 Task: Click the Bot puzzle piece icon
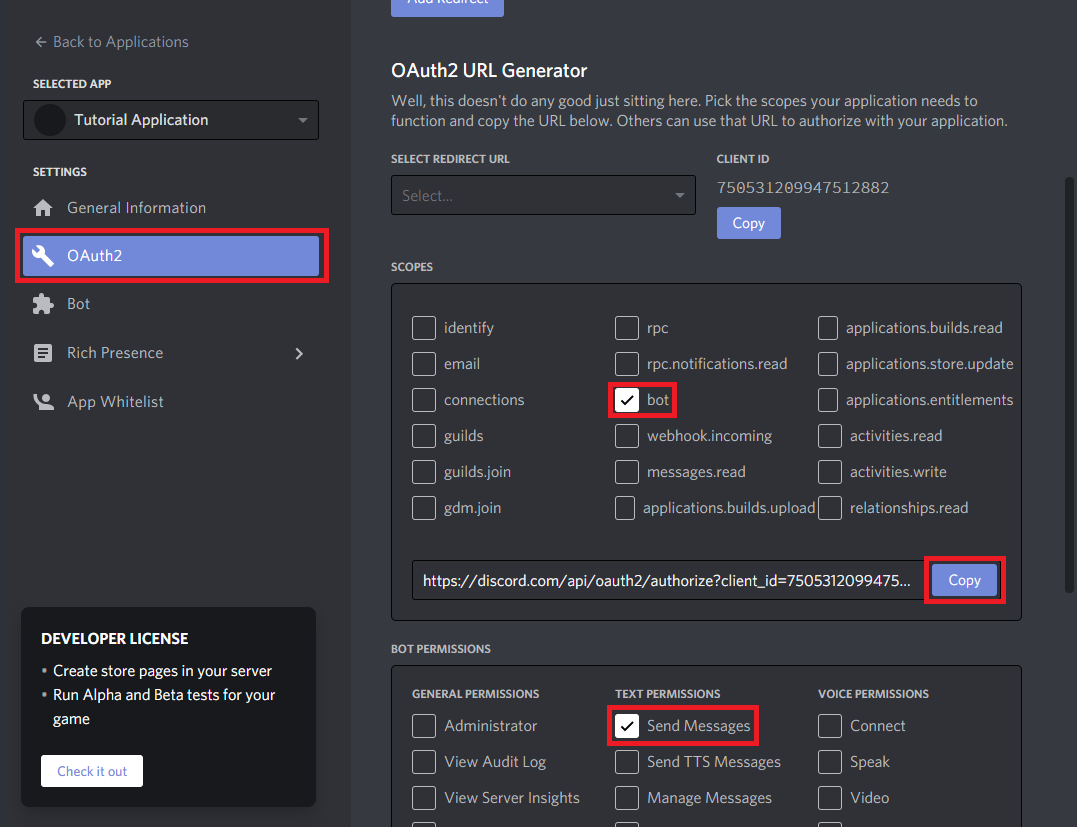click(43, 304)
